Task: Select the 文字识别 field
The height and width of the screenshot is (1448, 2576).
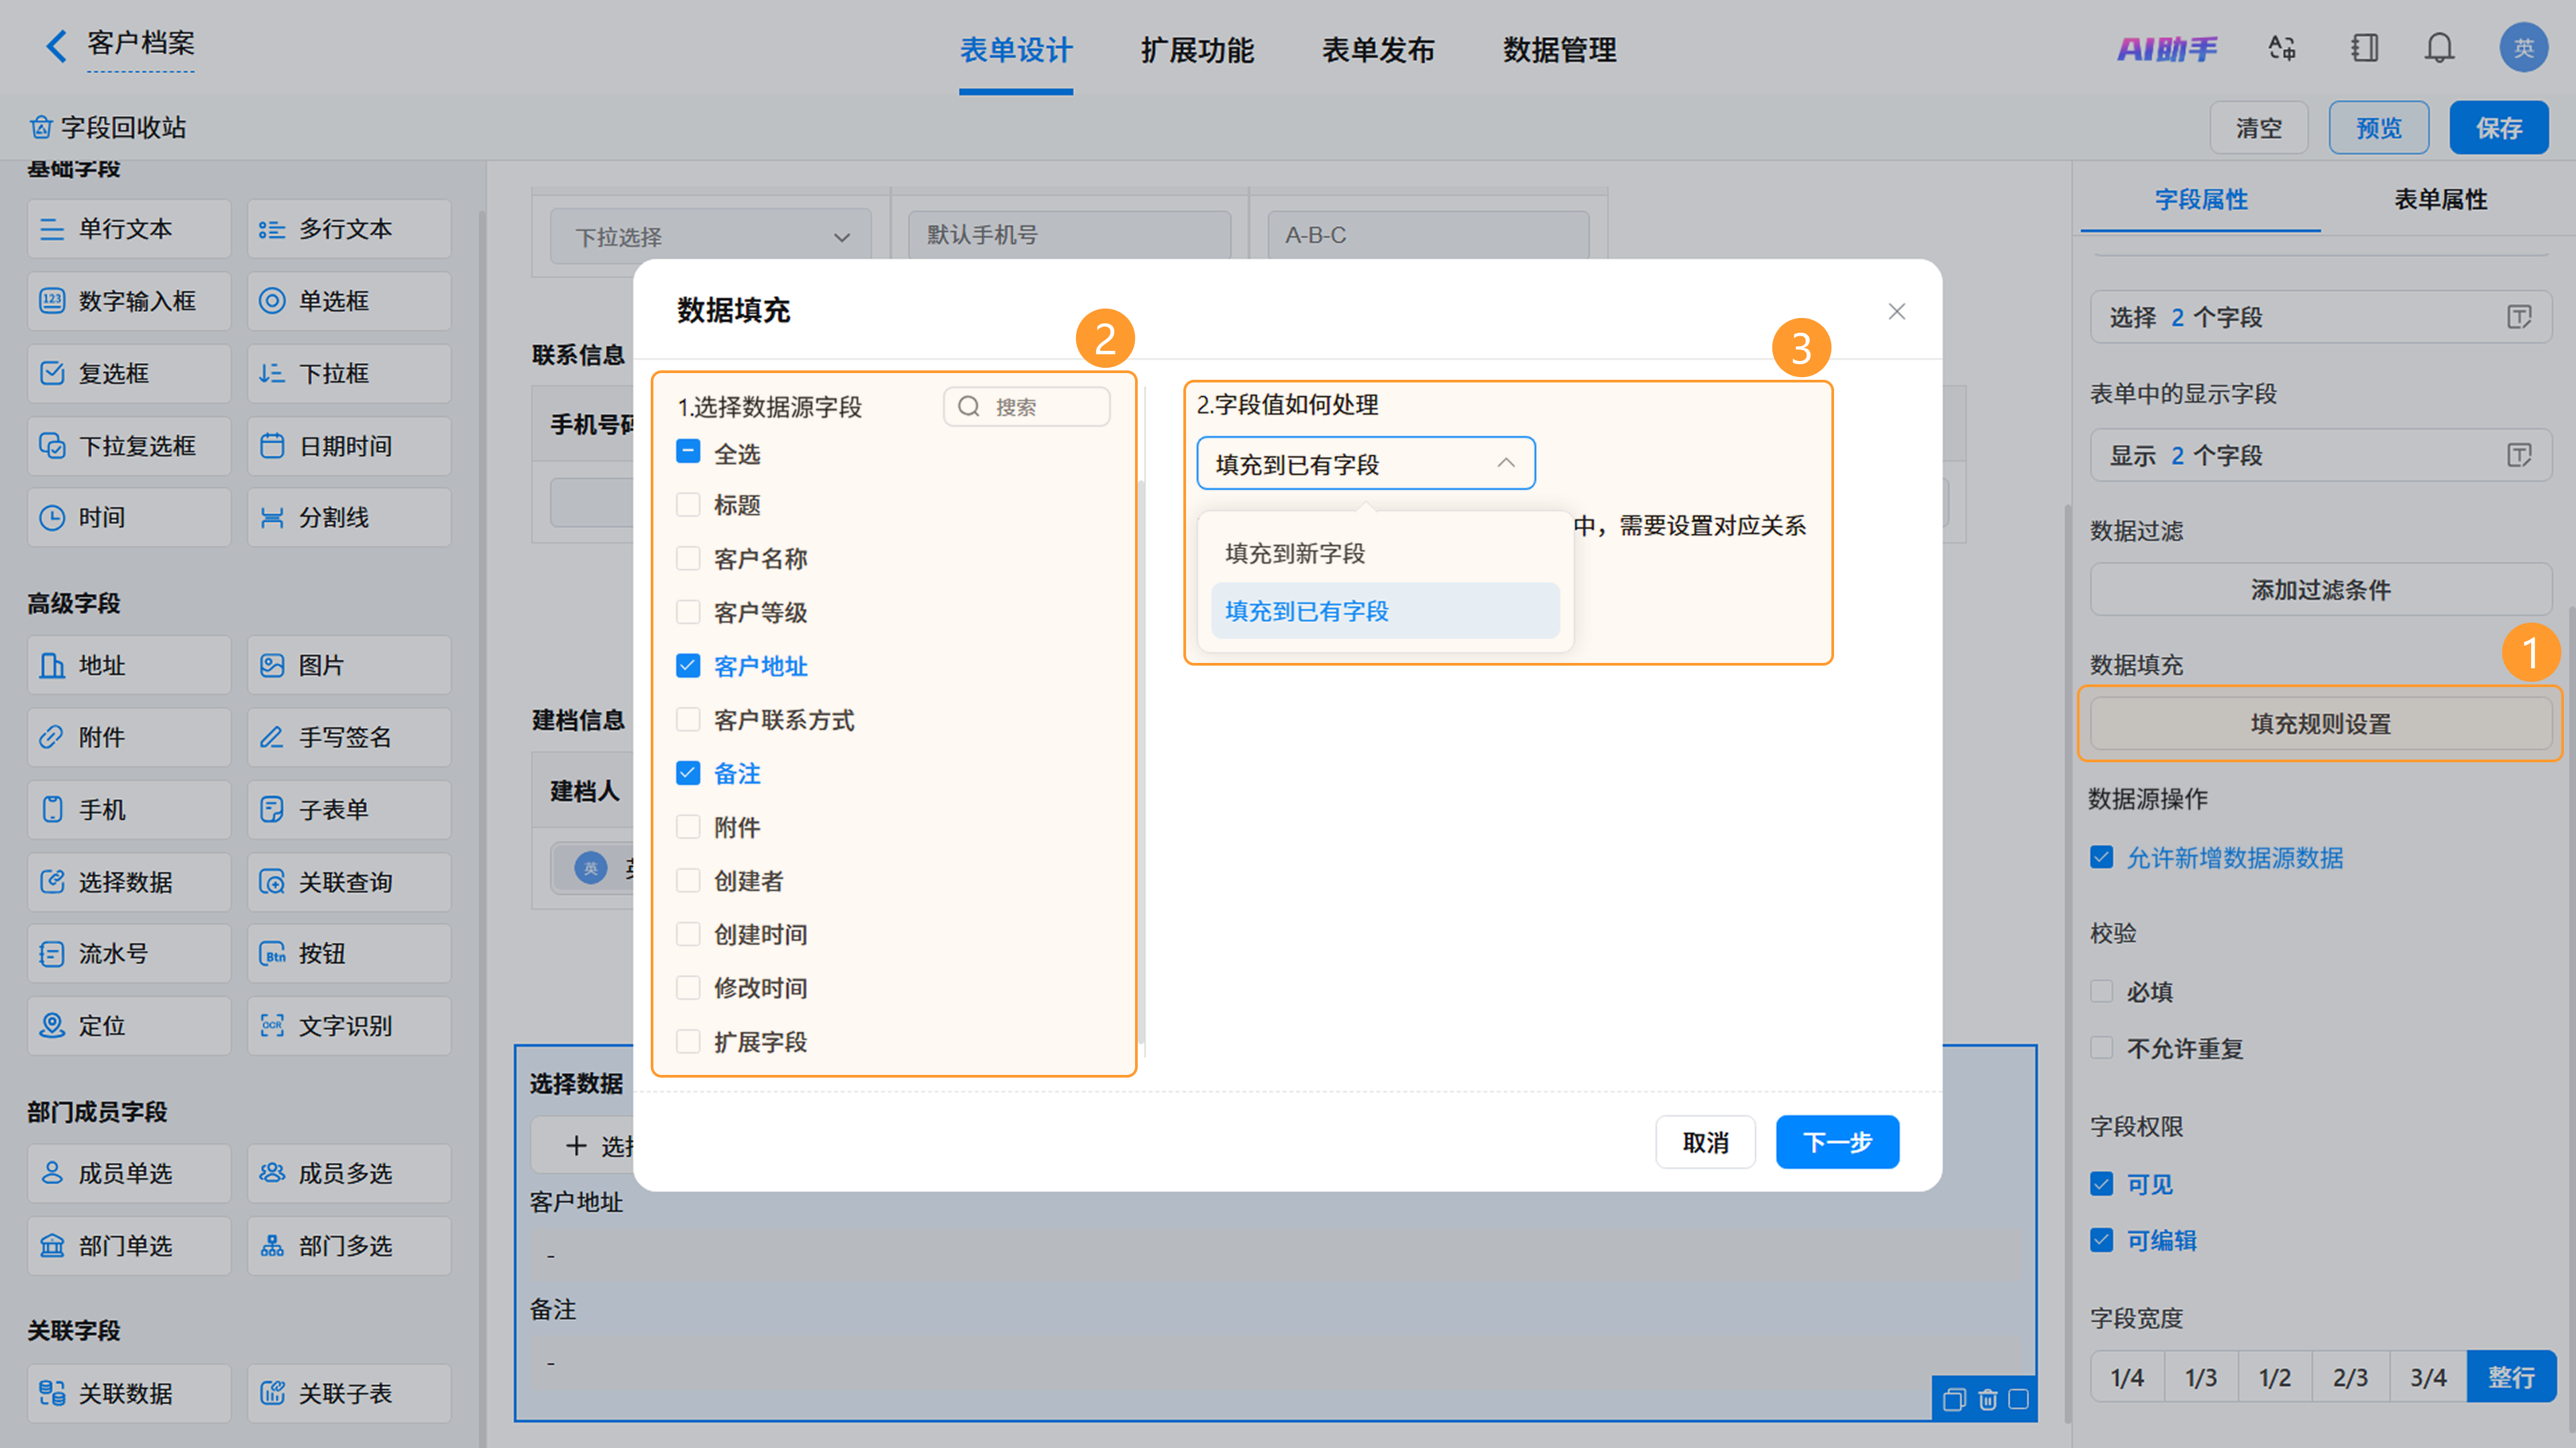Action: pyautogui.click(x=349, y=1026)
